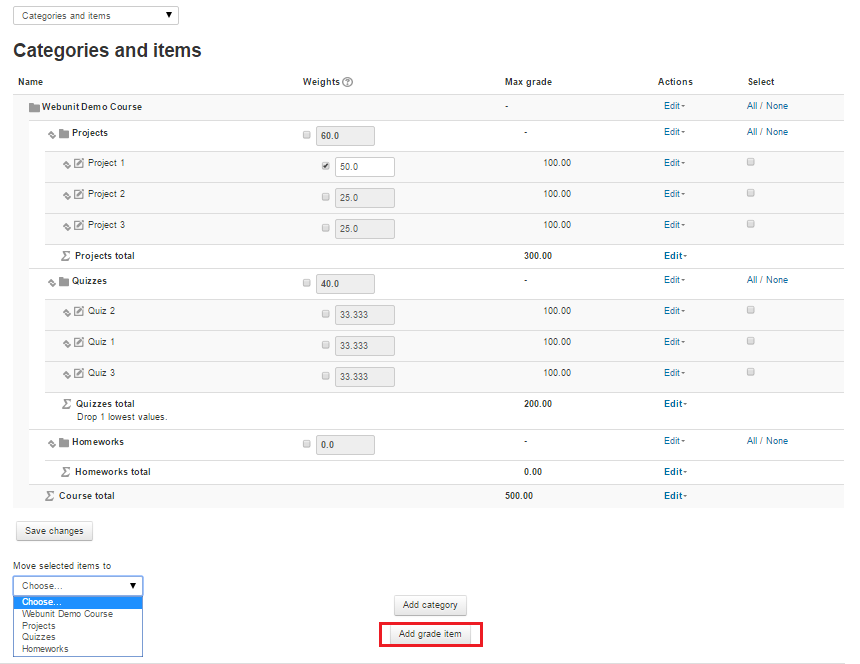Click the Webunit Demo Course folder icon
This screenshot has height=664, width=860.
(x=34, y=107)
